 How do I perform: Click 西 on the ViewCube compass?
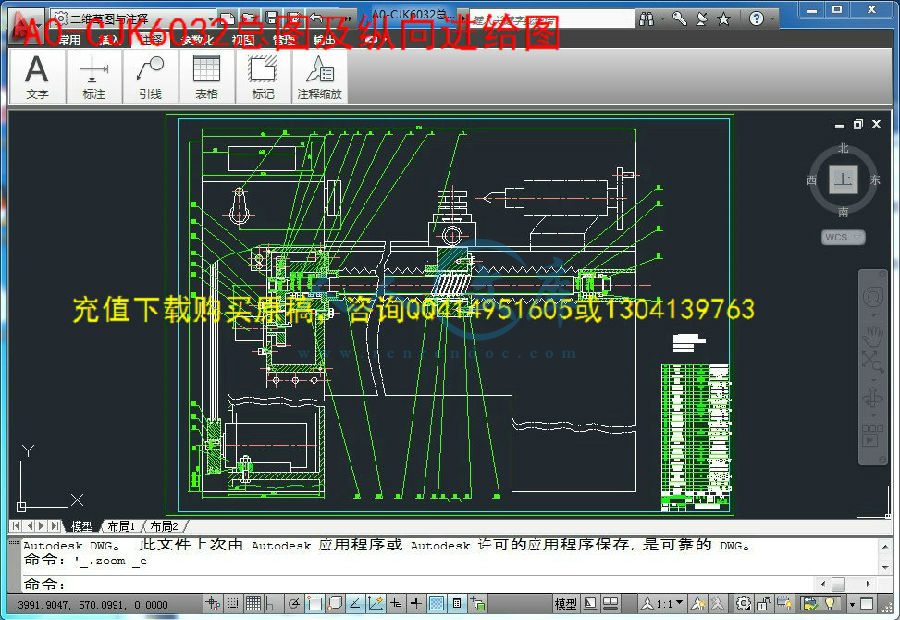(x=811, y=180)
